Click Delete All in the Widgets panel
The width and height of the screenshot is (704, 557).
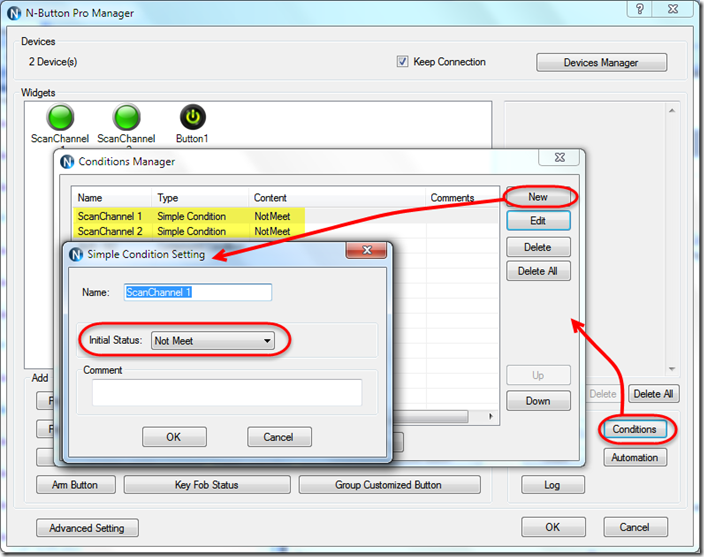point(654,394)
